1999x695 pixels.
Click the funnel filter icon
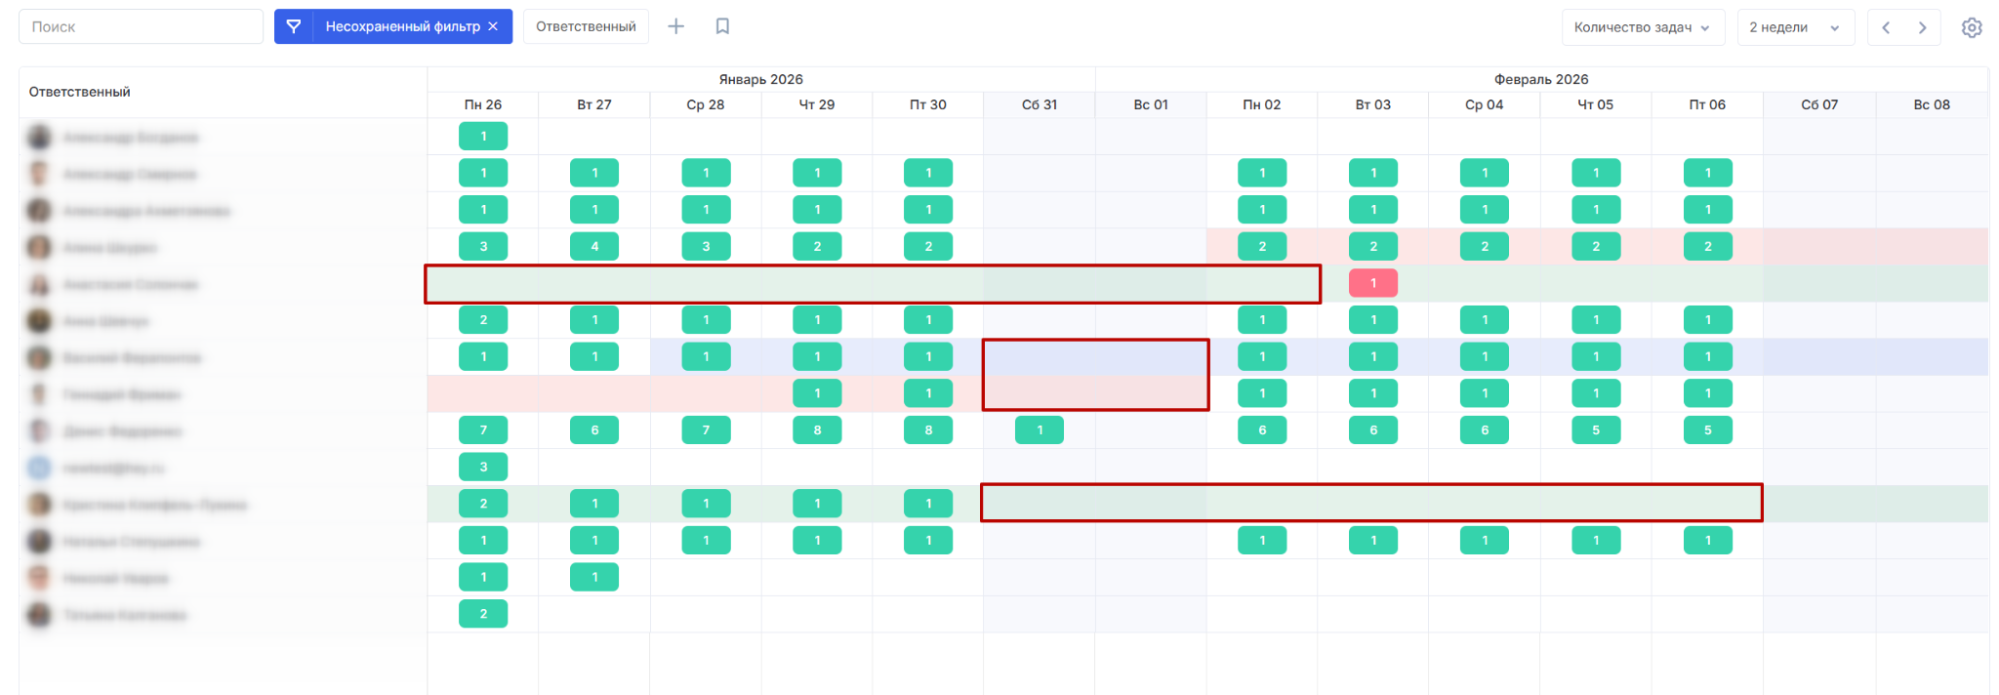(x=293, y=27)
